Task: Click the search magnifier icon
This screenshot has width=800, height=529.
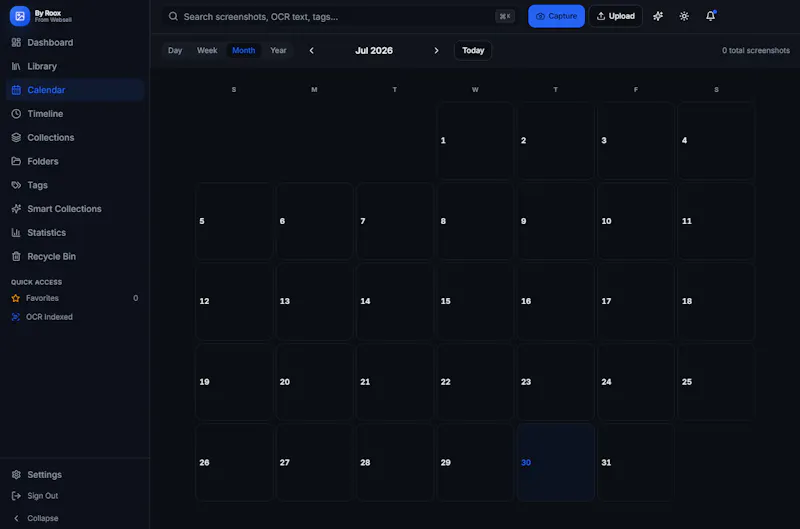Action: (173, 16)
